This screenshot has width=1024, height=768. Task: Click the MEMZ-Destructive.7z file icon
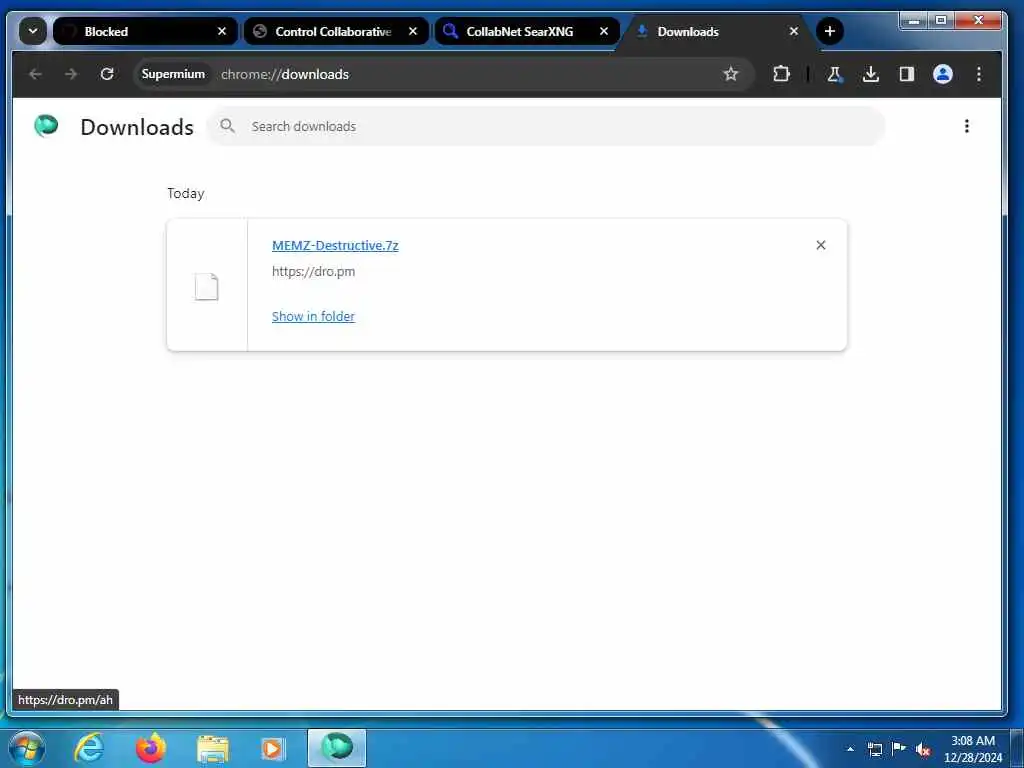207,287
